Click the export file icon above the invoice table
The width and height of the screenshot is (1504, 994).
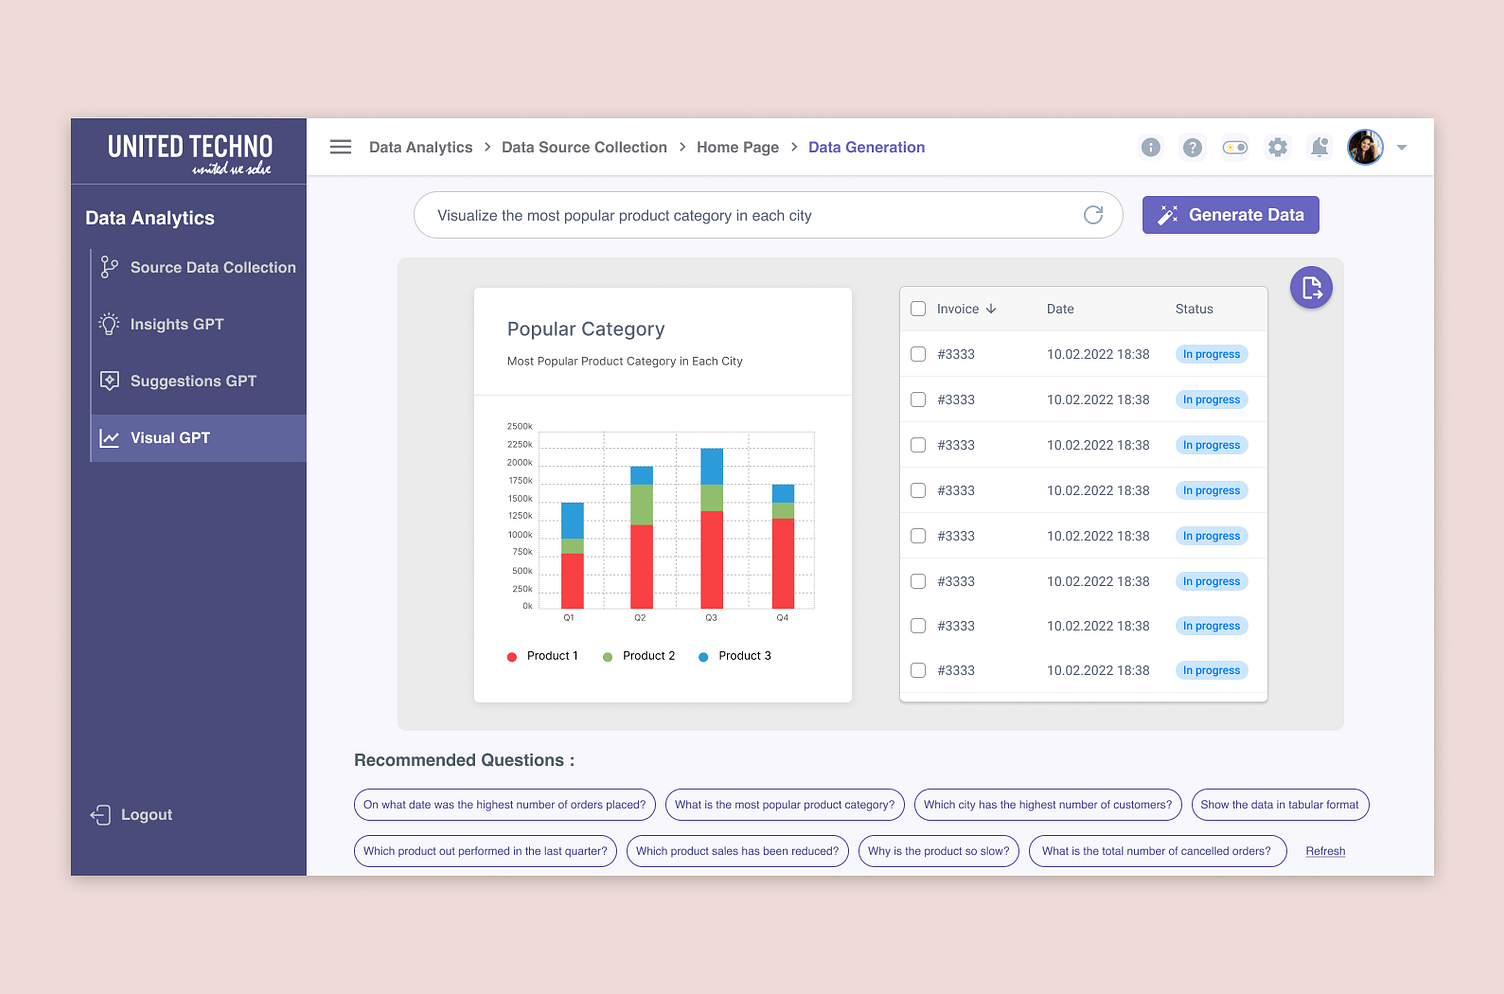(x=1311, y=287)
